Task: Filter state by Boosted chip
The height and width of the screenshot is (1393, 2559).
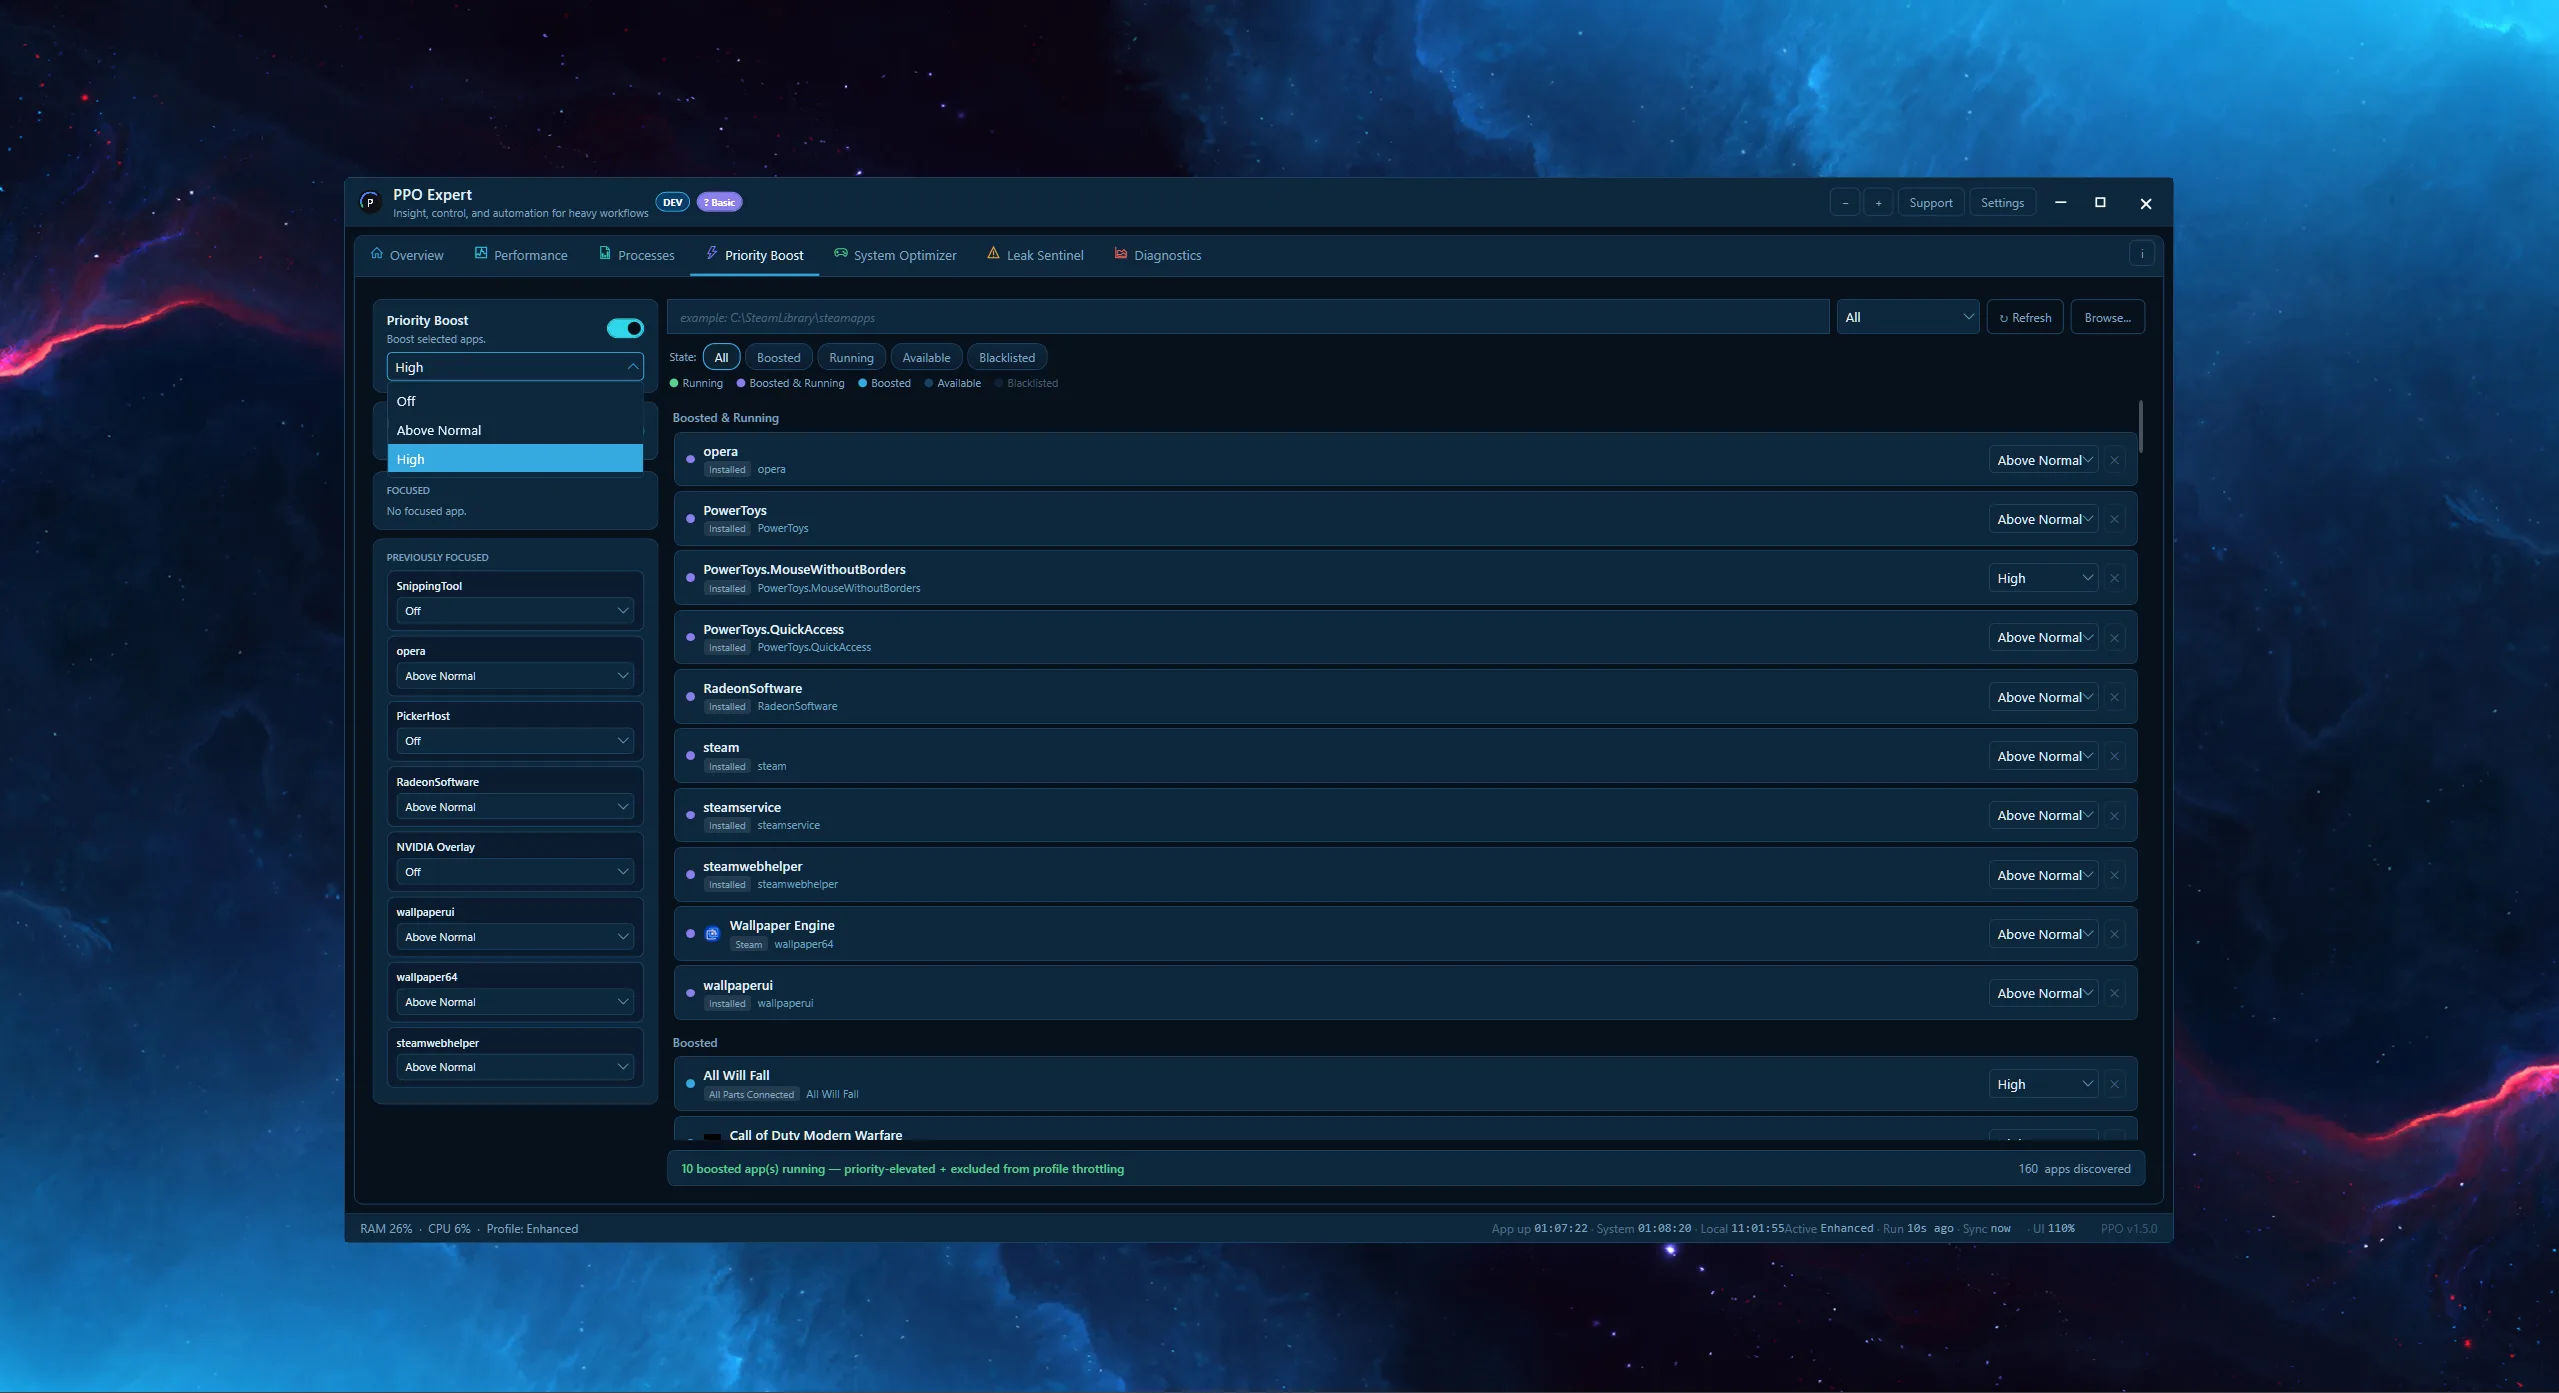Action: point(778,357)
